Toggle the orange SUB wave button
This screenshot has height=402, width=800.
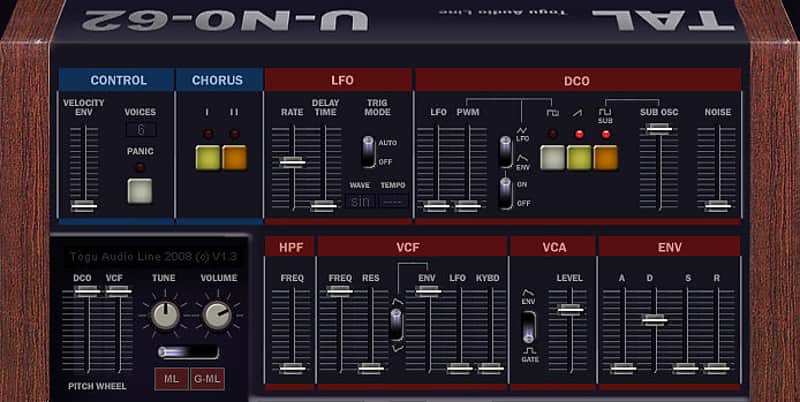606,158
